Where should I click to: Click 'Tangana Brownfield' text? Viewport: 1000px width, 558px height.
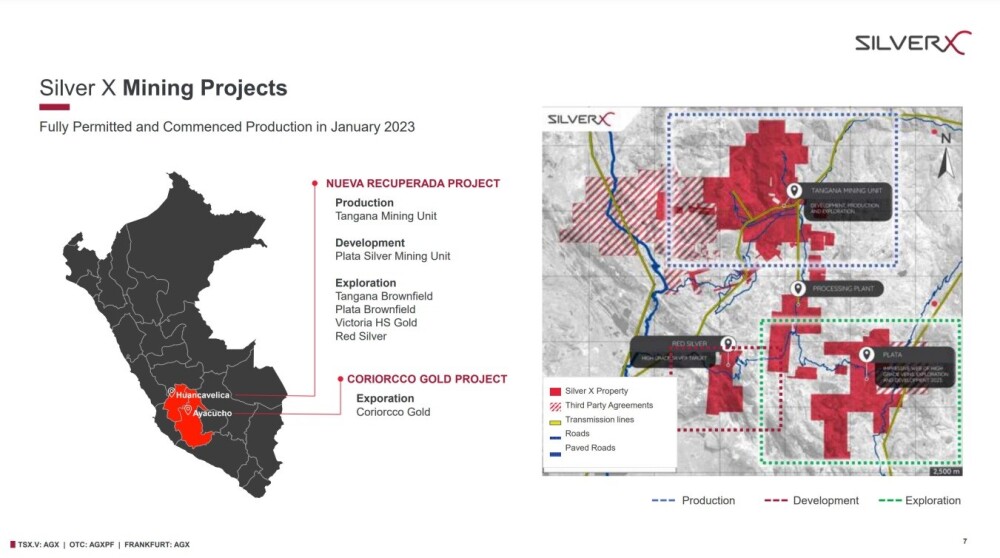pos(384,297)
